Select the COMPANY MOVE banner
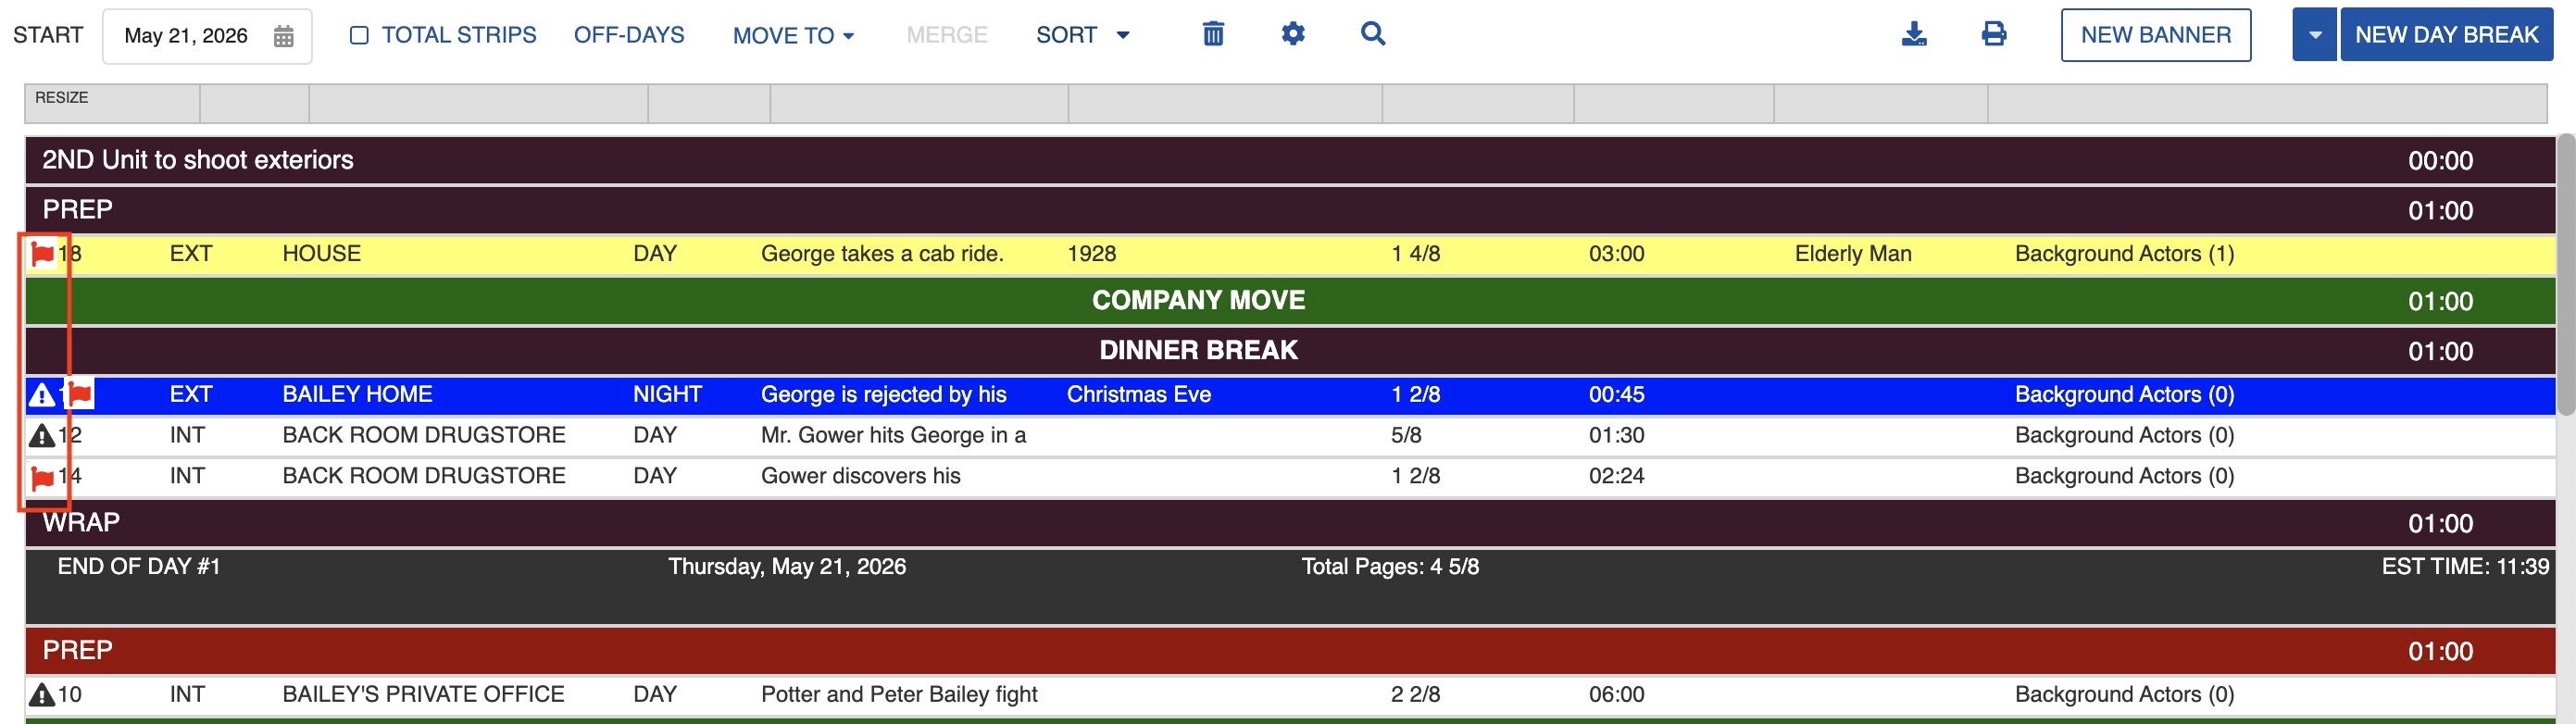The width and height of the screenshot is (2576, 724). 1290,301
